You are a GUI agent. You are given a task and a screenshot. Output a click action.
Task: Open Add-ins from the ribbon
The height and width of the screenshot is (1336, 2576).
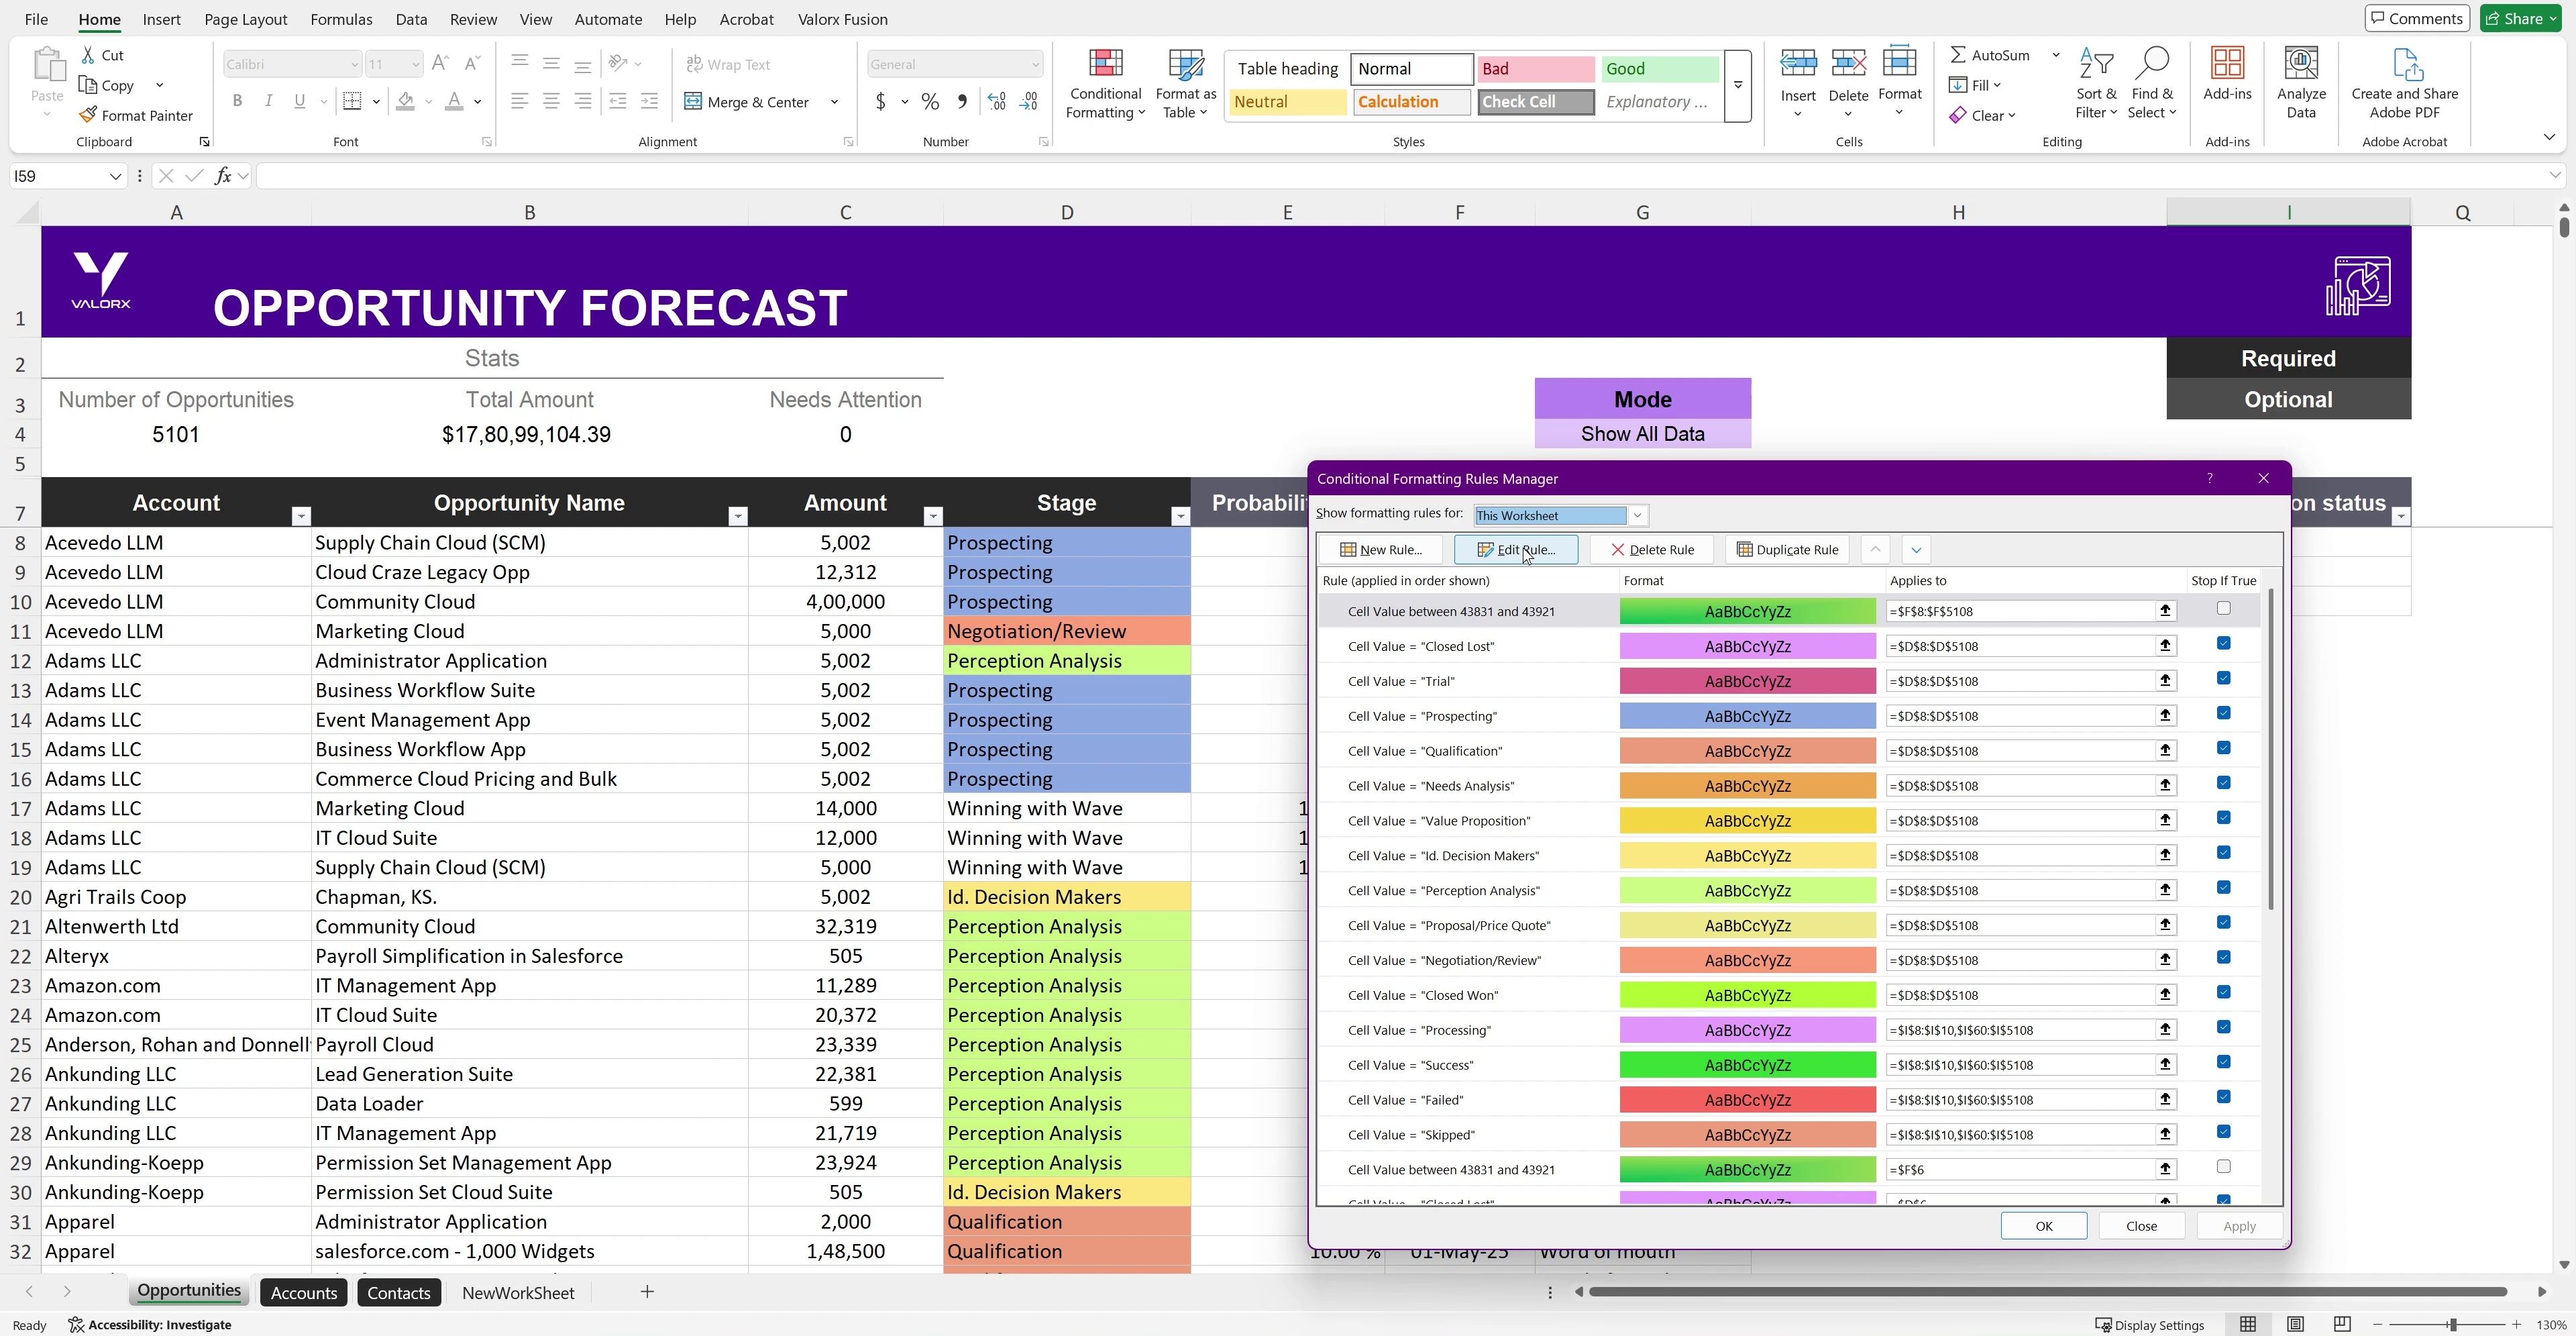point(2227,74)
